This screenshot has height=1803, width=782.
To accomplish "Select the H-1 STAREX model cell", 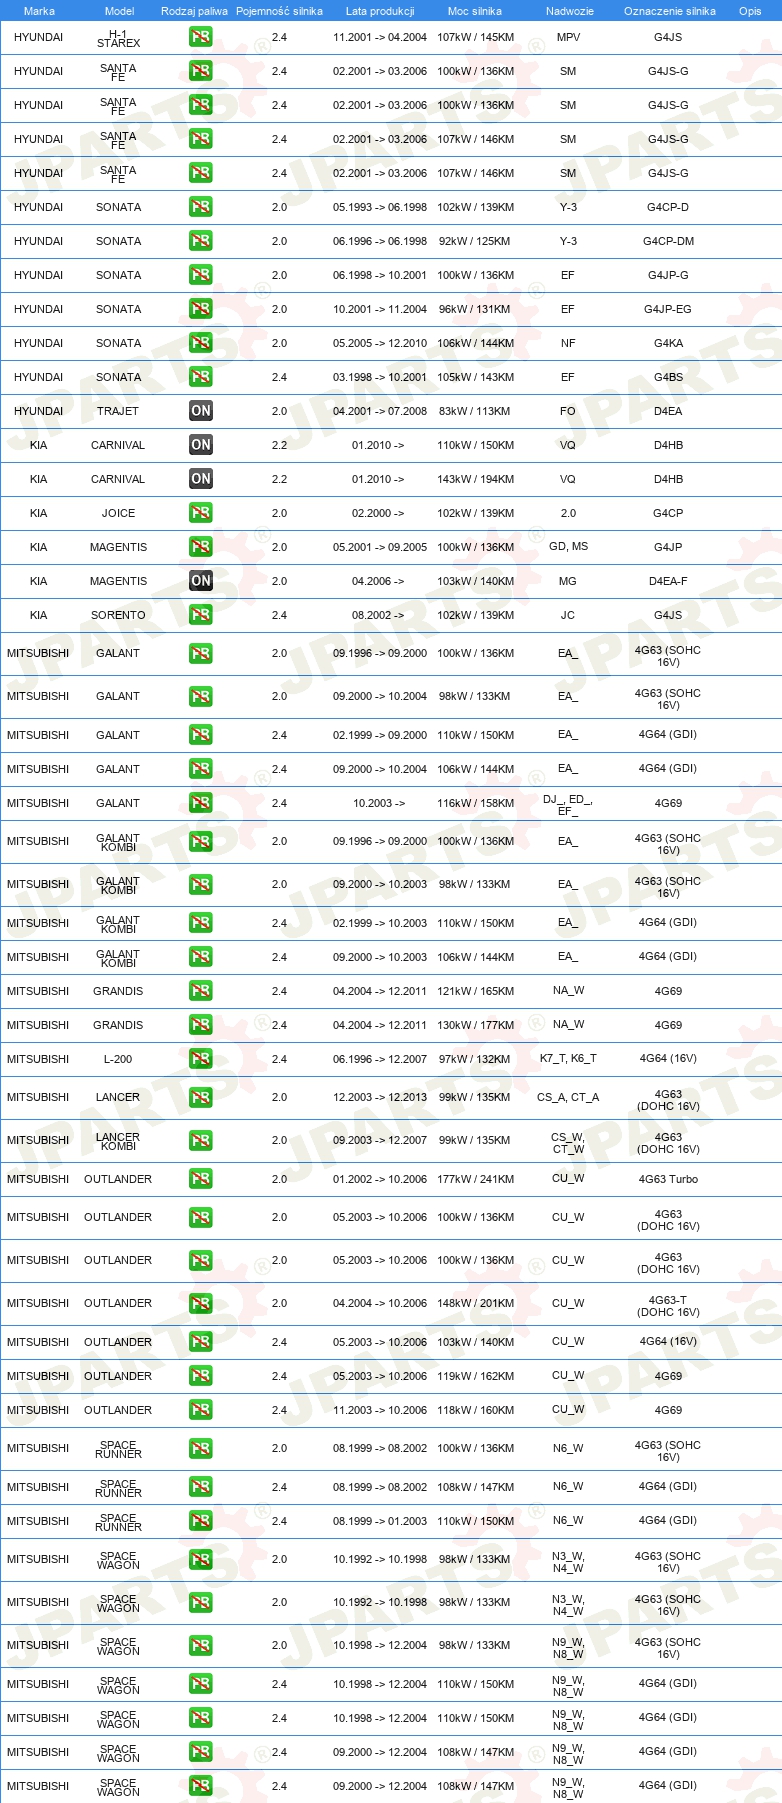I will click(x=118, y=38).
